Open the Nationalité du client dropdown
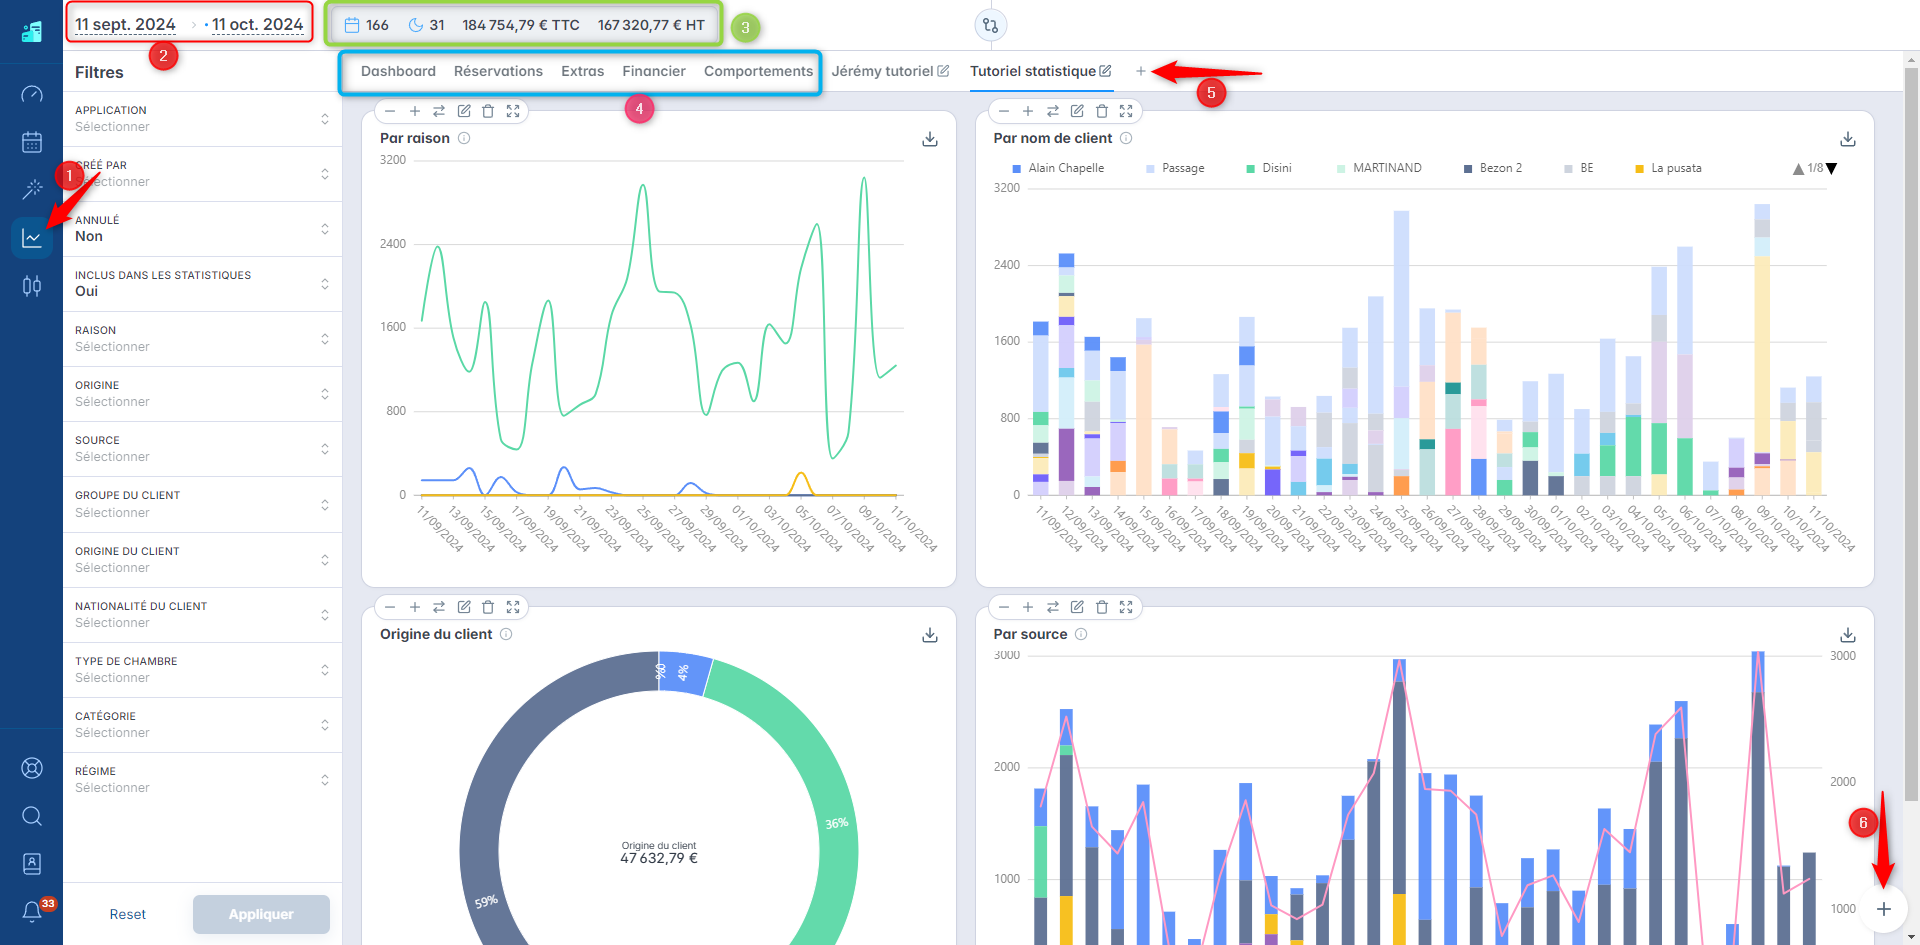 202,615
